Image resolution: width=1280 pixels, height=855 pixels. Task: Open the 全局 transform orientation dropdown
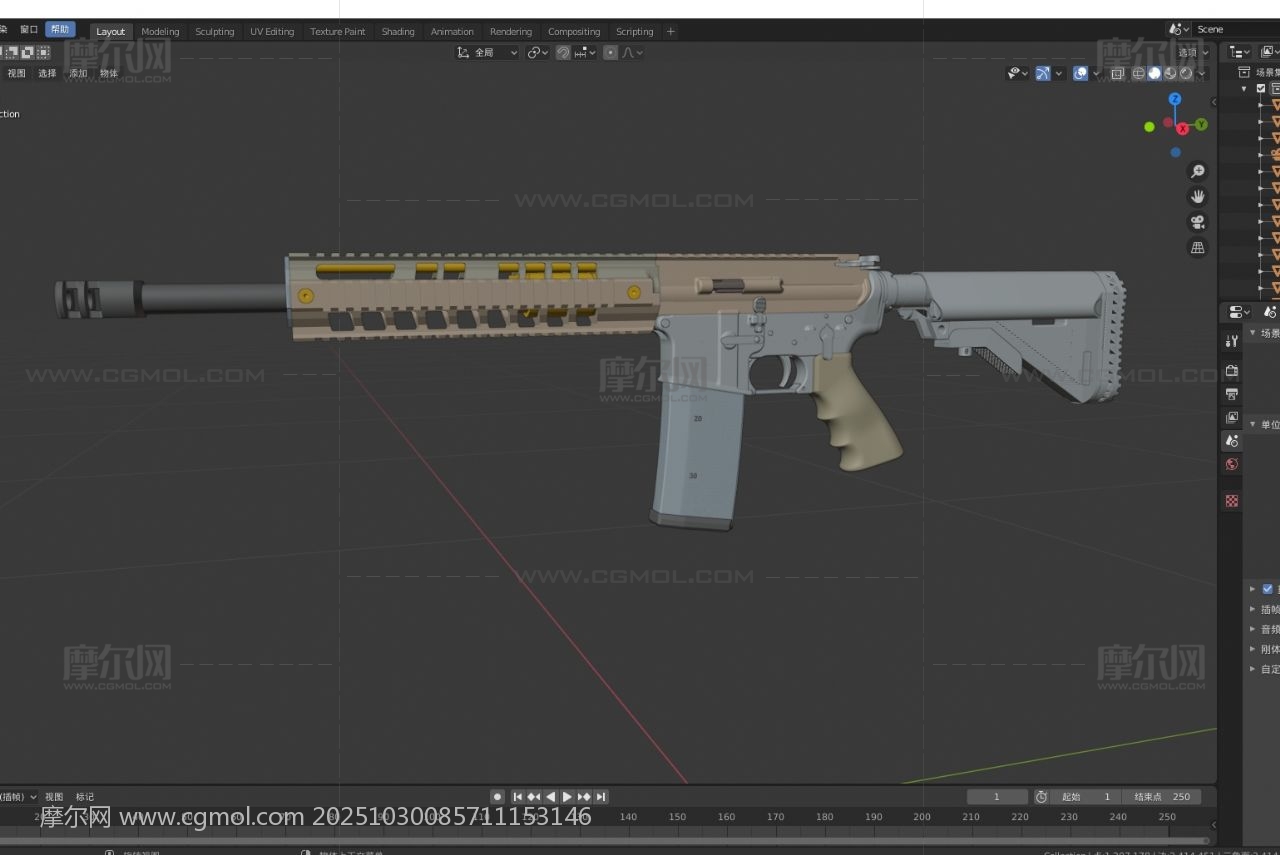tap(488, 53)
